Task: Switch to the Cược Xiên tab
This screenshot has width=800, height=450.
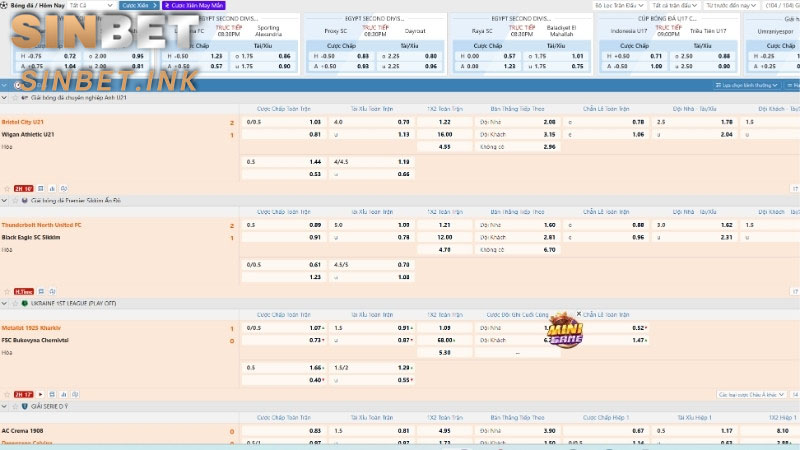Action: tap(139, 5)
